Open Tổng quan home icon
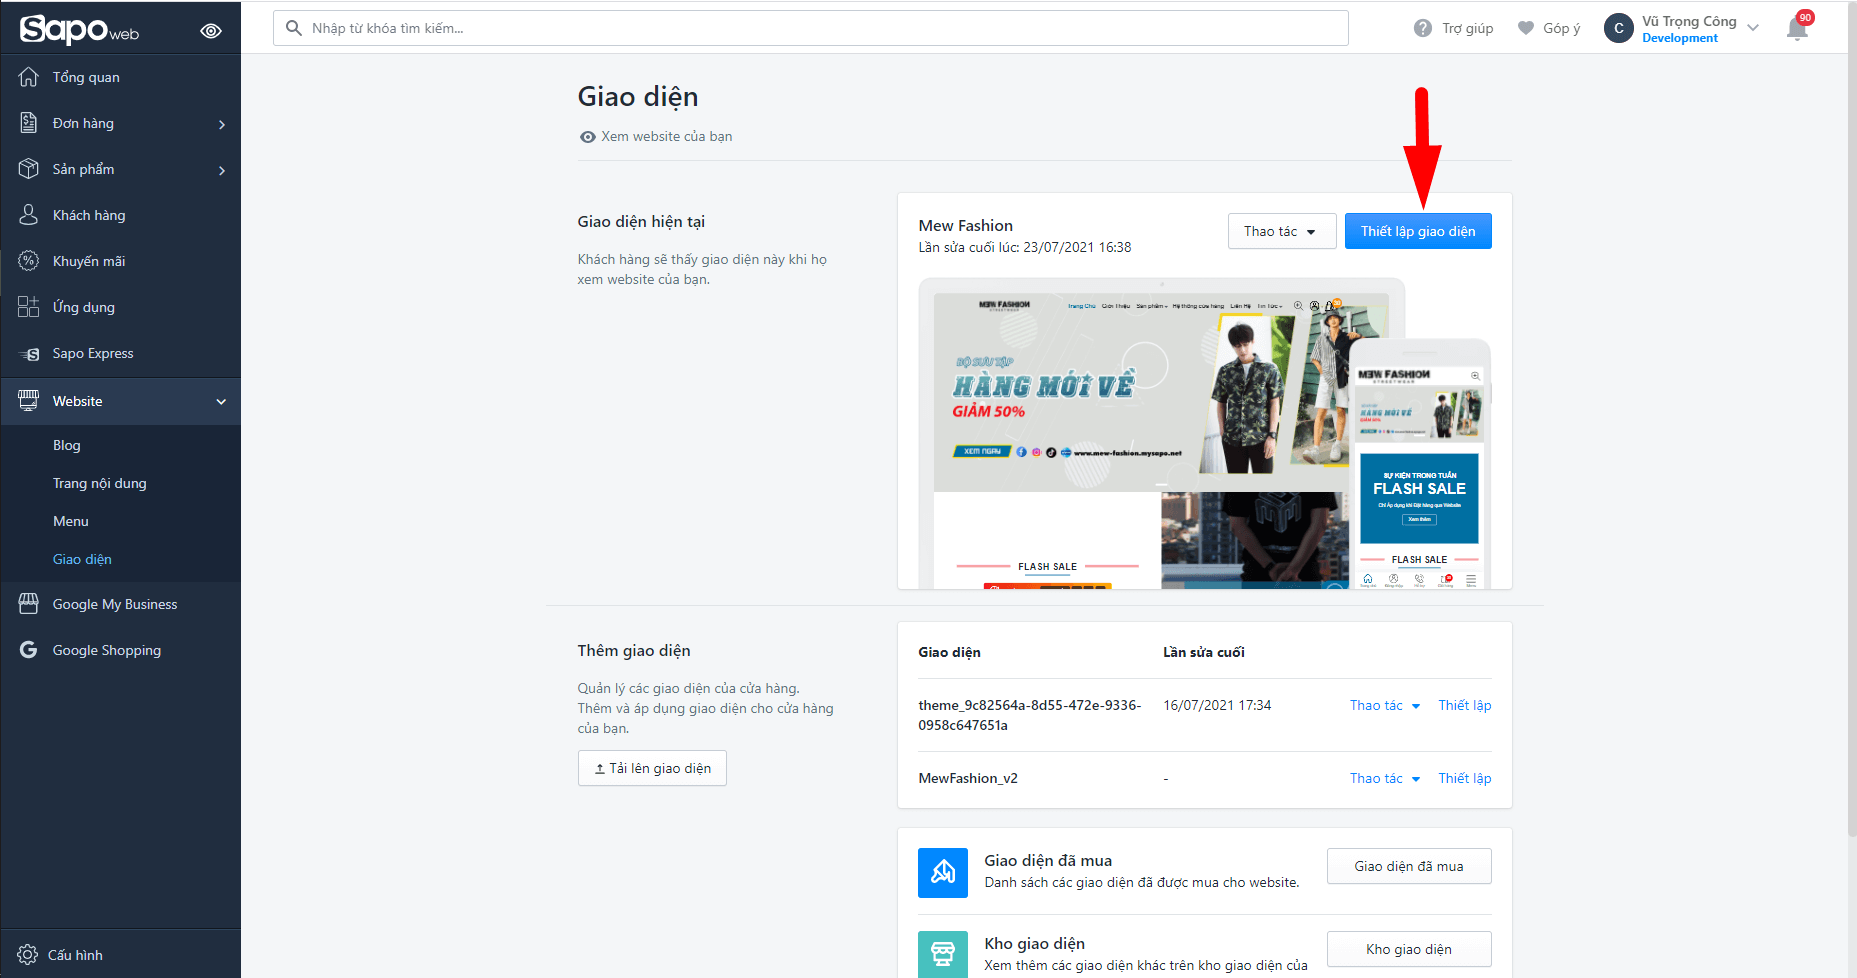1857x978 pixels. 29,77
